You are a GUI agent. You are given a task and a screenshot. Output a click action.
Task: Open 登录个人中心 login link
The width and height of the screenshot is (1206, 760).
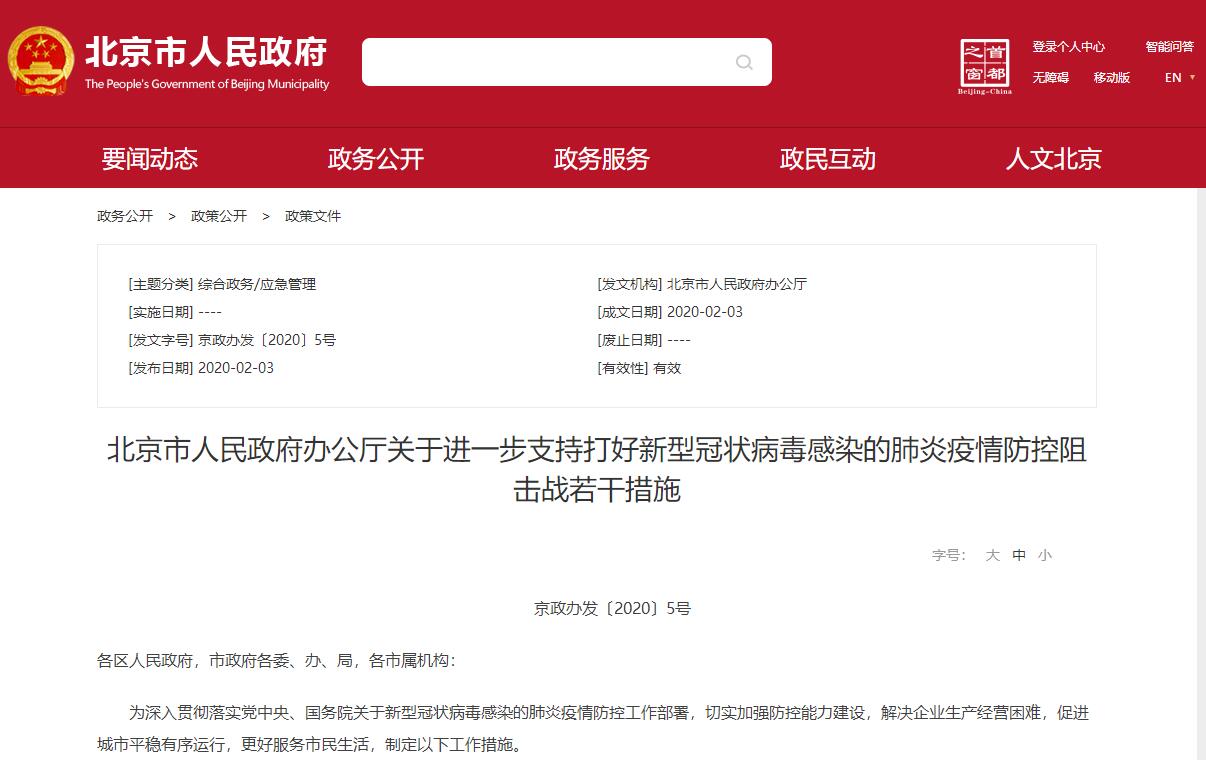pos(1068,47)
